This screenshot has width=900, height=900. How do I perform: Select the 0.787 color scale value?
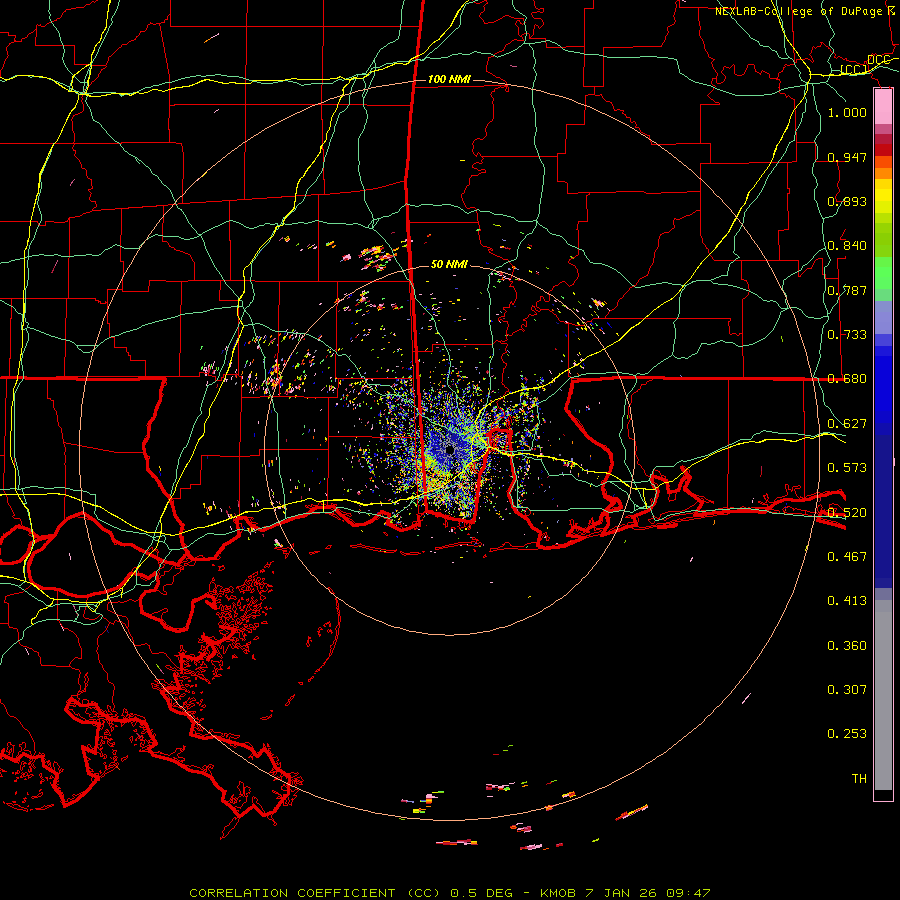point(847,290)
